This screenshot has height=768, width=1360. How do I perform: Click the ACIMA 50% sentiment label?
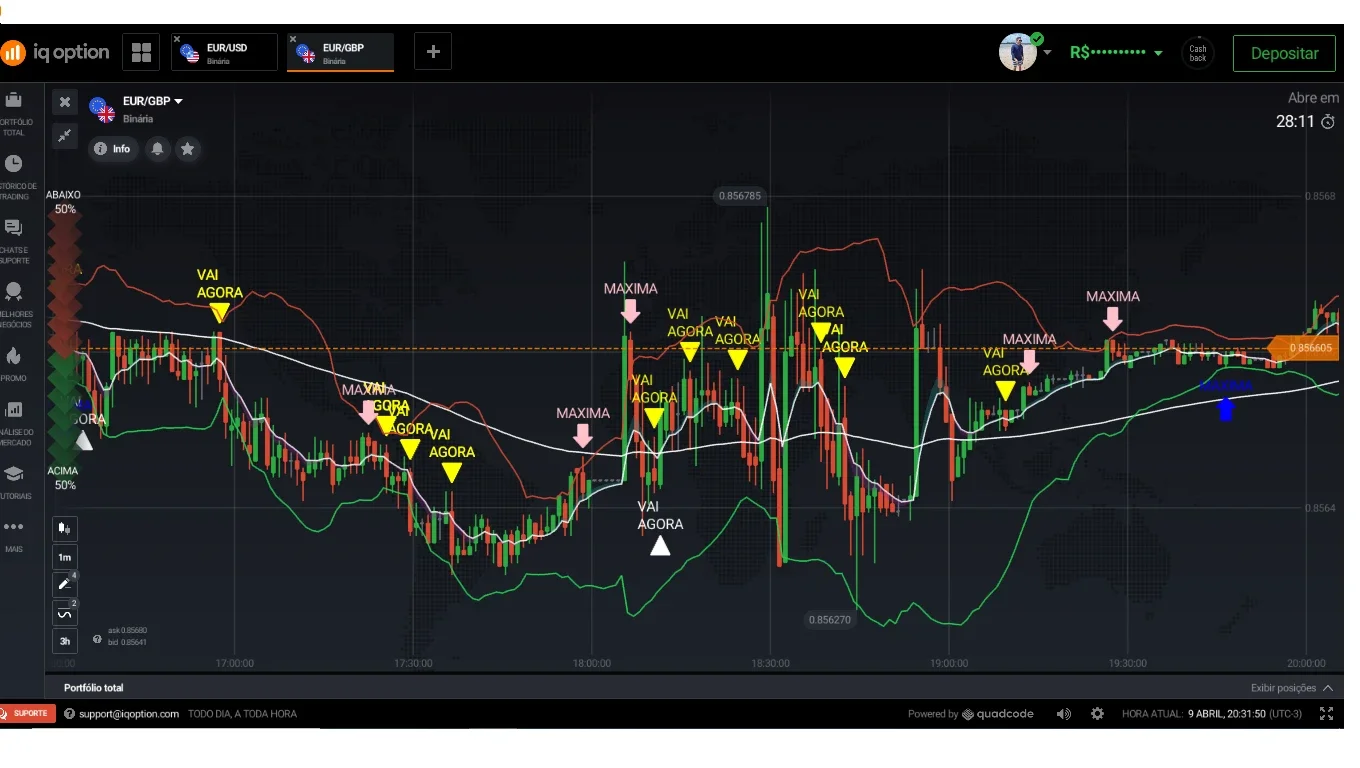(65, 478)
